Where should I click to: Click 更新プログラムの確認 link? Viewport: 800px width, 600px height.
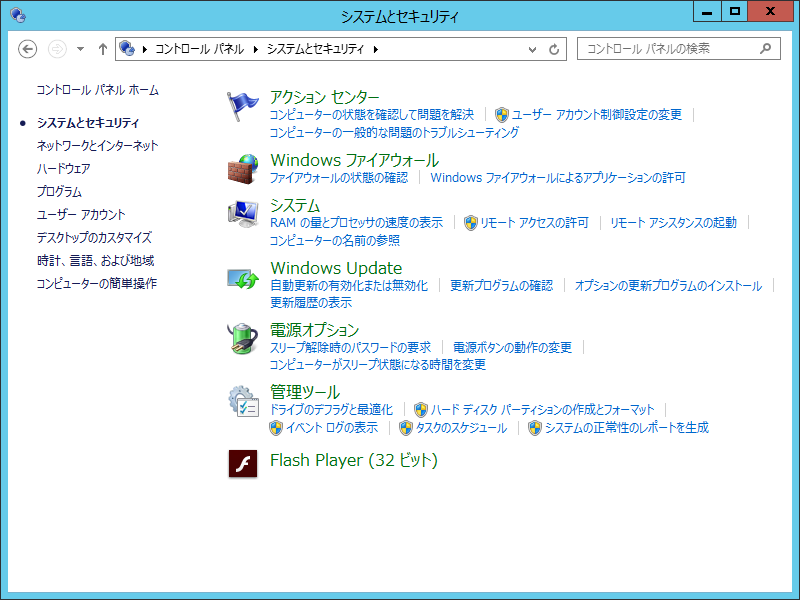point(502,286)
